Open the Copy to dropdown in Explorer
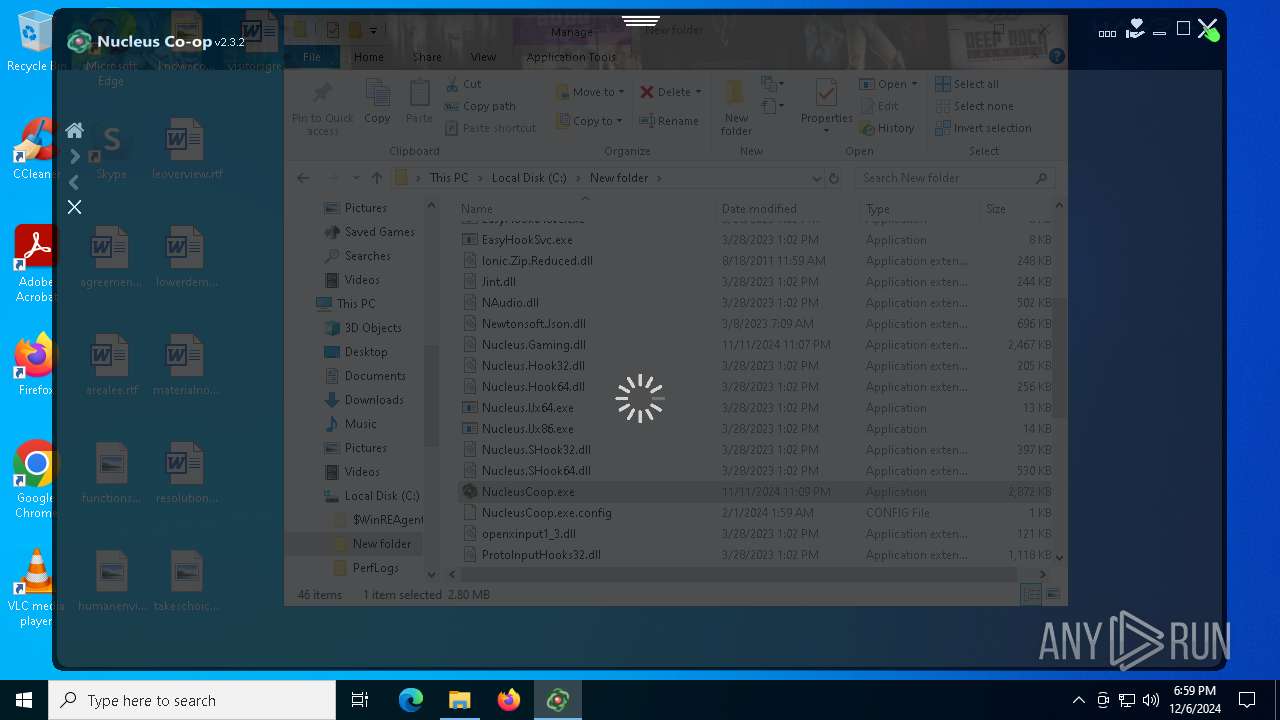Screen dimensions: 1280x720 pos(590,121)
